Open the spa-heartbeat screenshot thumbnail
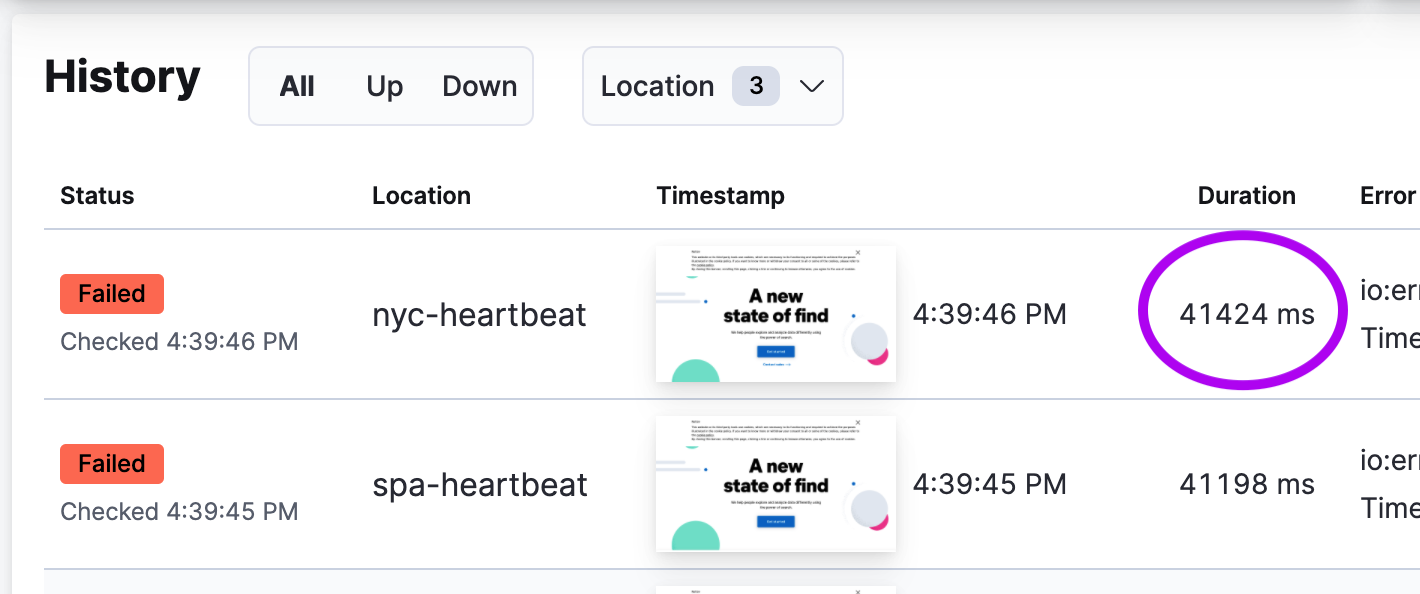Screen dimensions: 1420x594 tap(776, 484)
